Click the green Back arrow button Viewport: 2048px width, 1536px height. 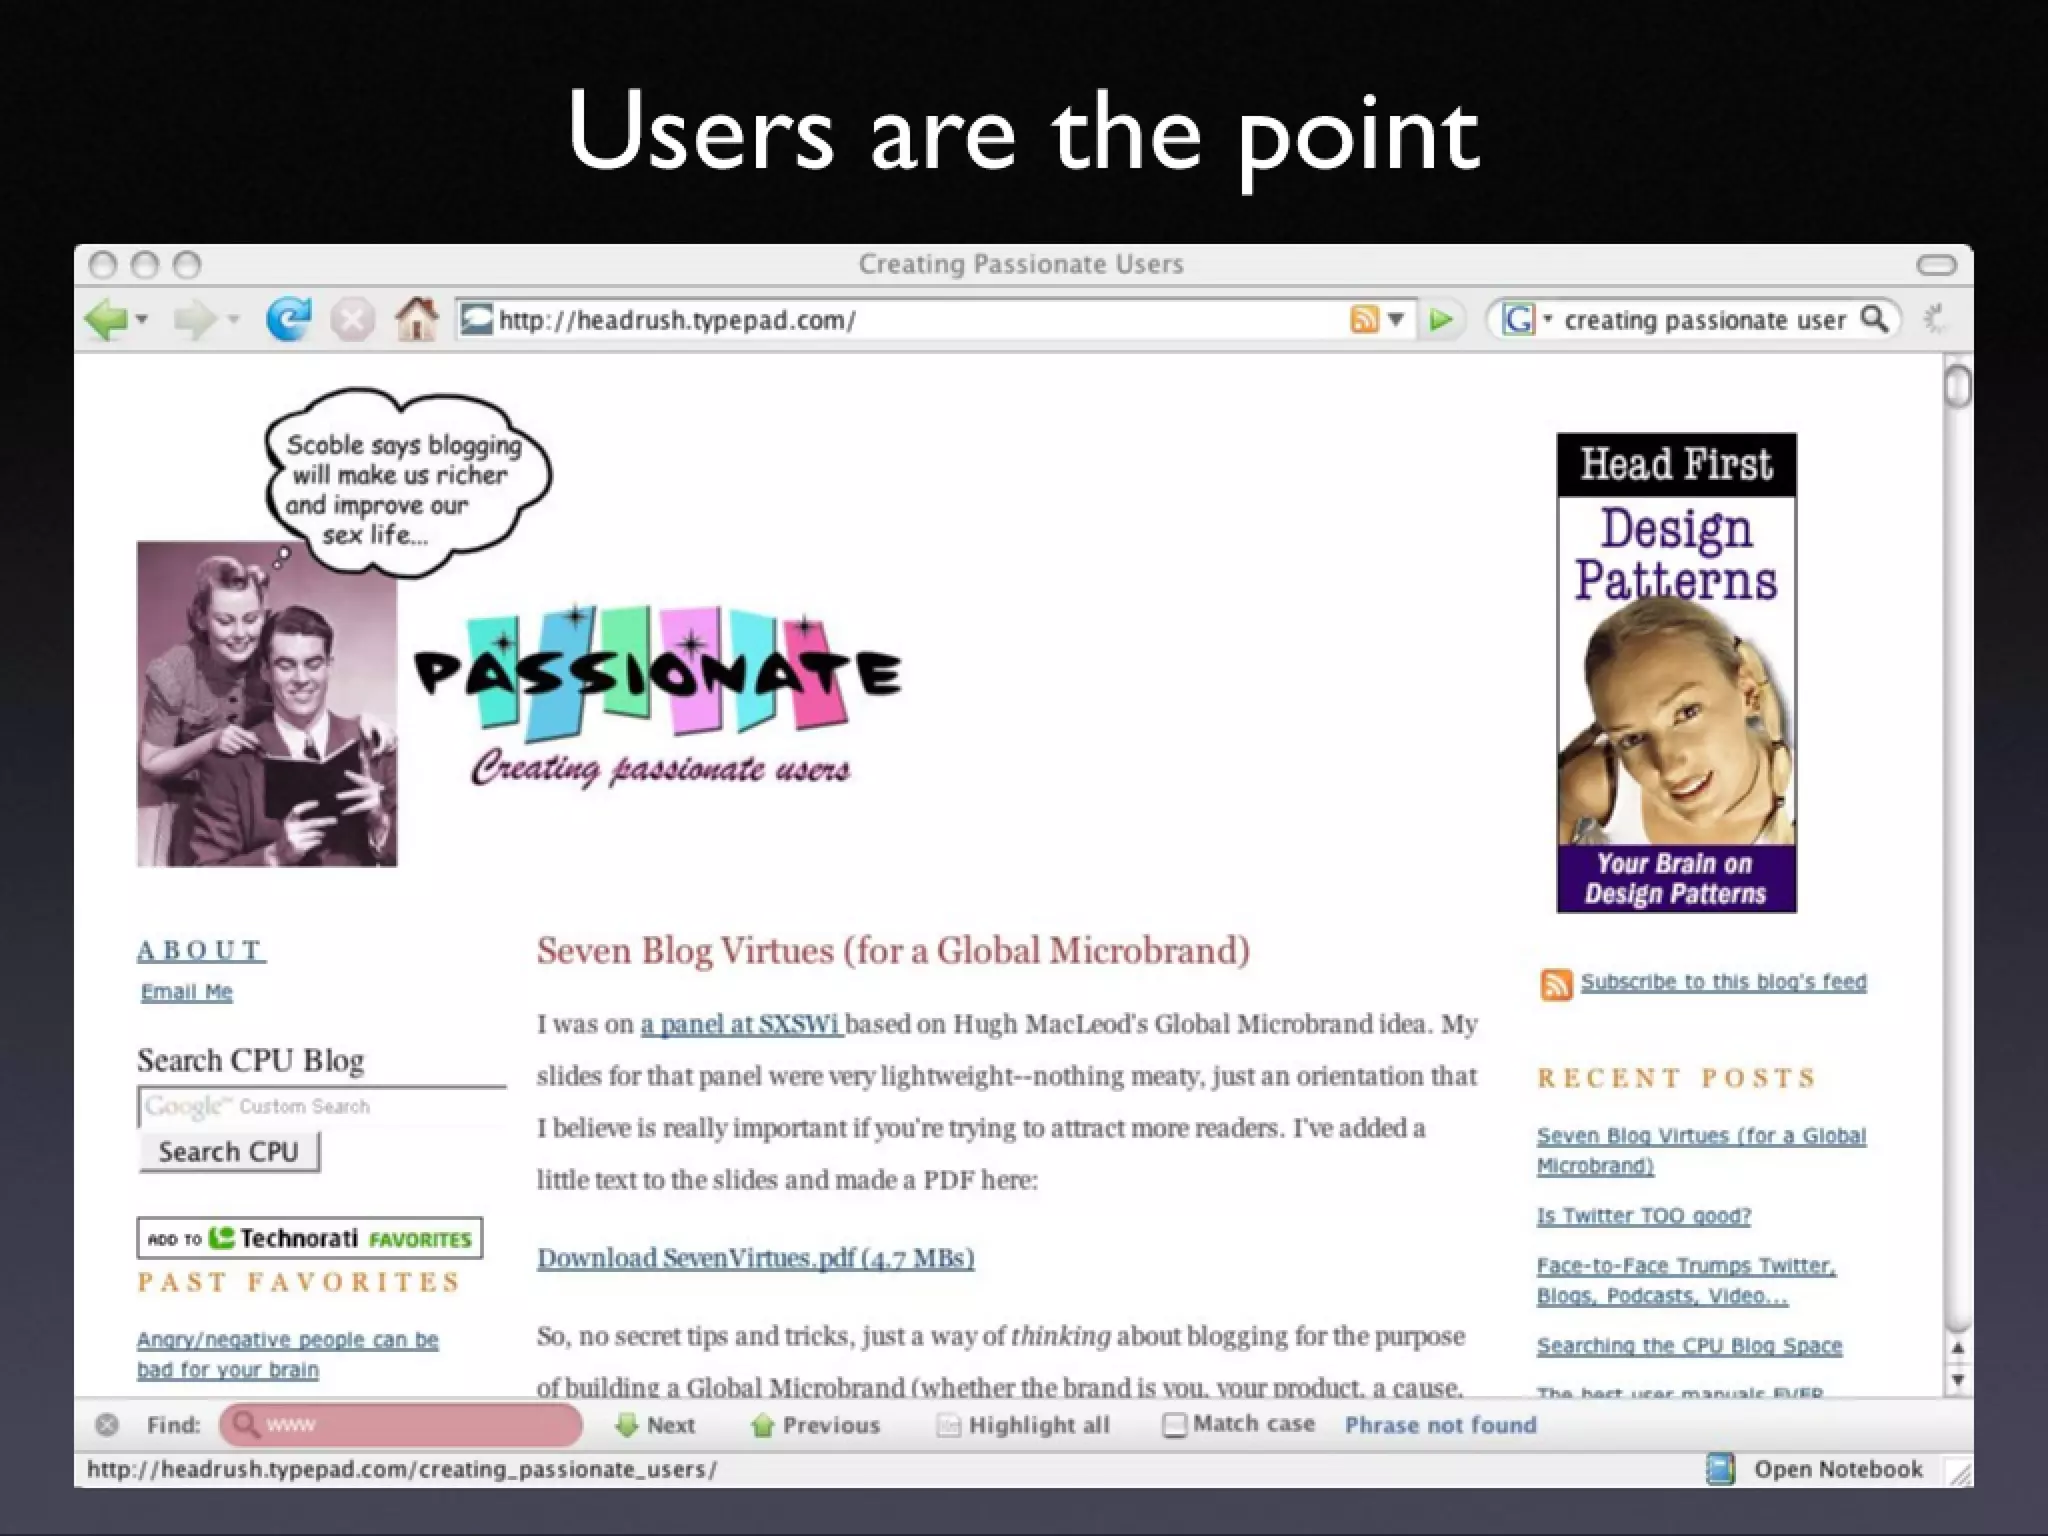coord(105,321)
